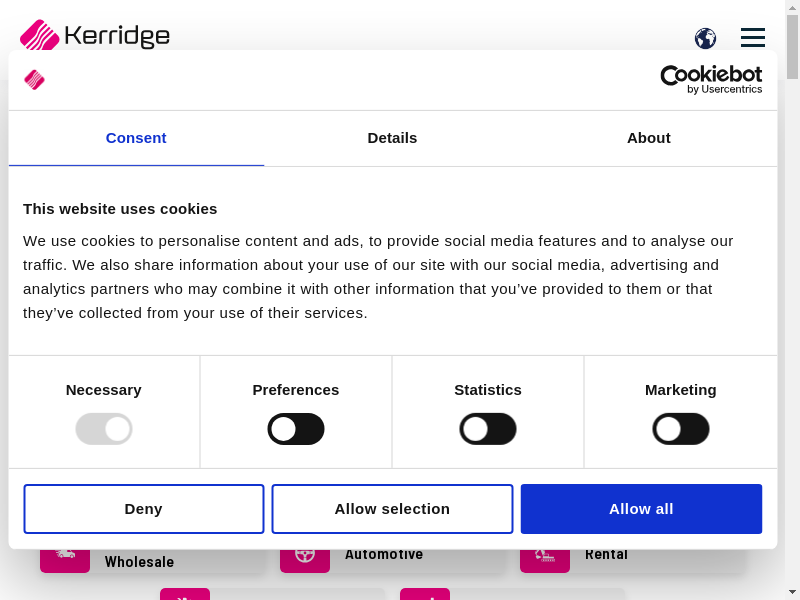Open the globe language selector
Viewport: 800px width, 600px height.
(x=705, y=38)
